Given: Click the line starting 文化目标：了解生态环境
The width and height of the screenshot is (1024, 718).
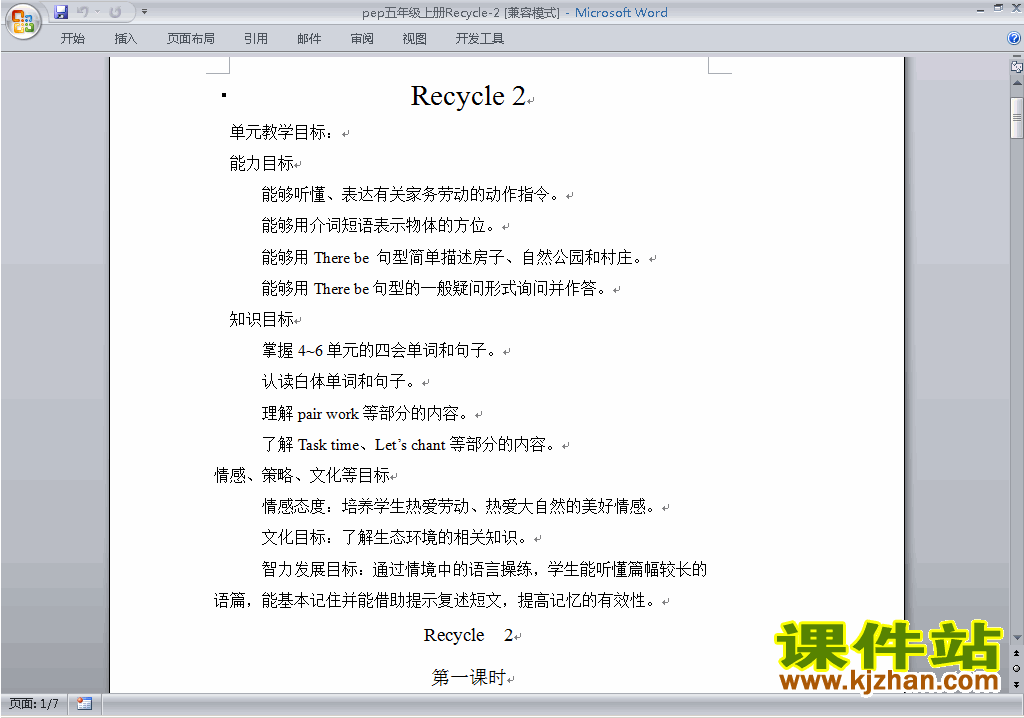Looking at the screenshot, I should tap(394, 538).
